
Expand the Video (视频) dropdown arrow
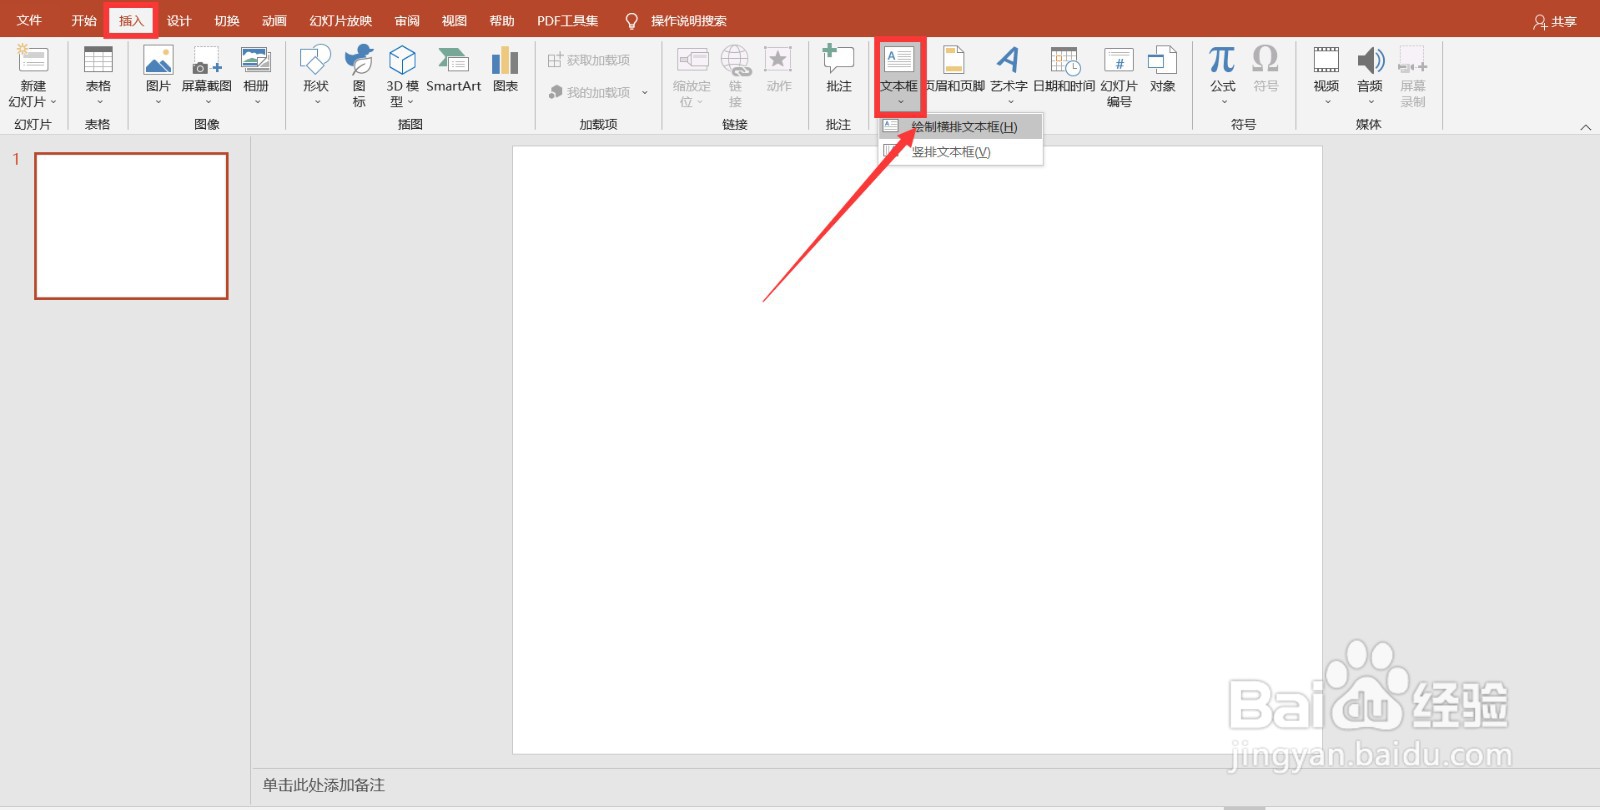(1327, 102)
